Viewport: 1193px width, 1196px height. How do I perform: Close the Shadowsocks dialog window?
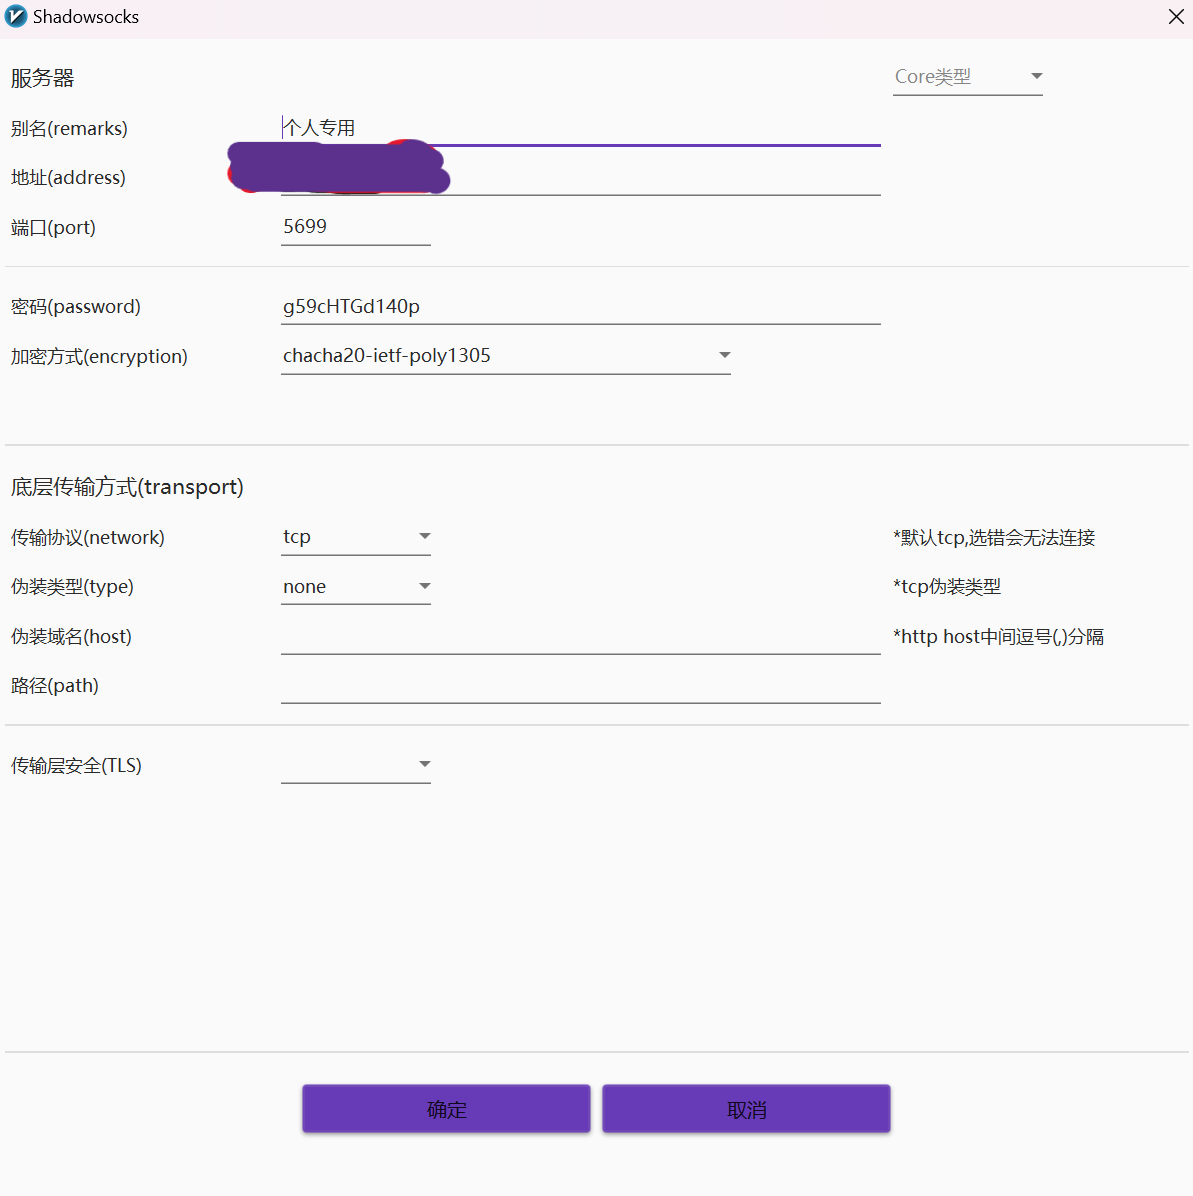tap(1176, 17)
